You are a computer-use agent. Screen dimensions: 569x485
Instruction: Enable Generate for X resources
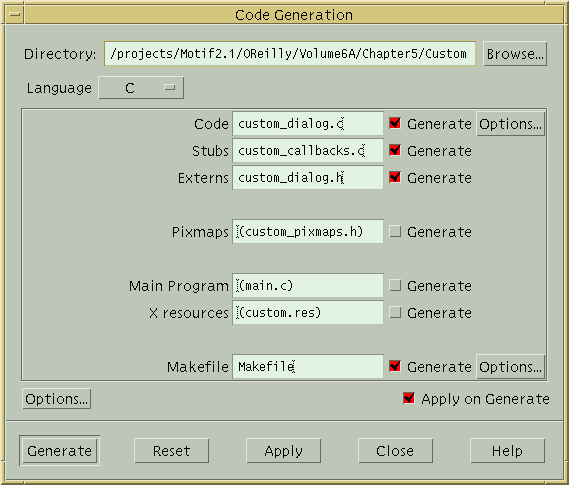coord(395,312)
